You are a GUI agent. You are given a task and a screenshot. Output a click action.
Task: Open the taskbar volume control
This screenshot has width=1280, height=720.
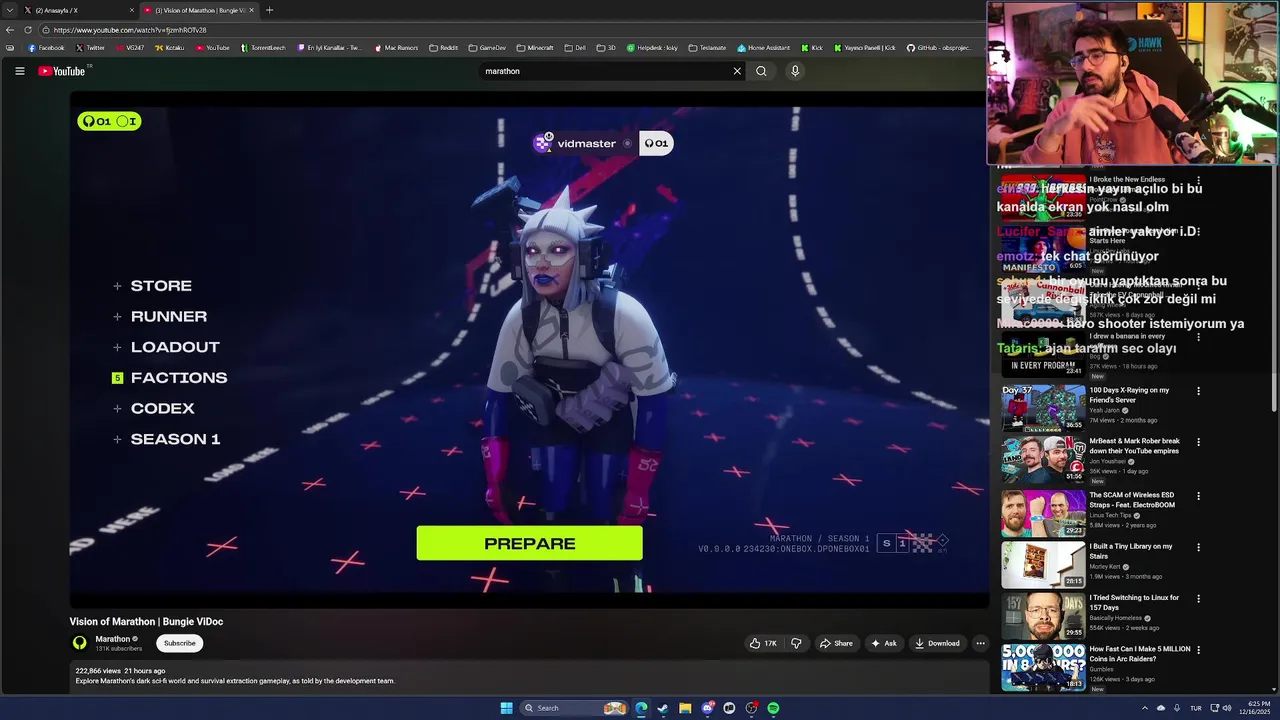pos(1227,708)
